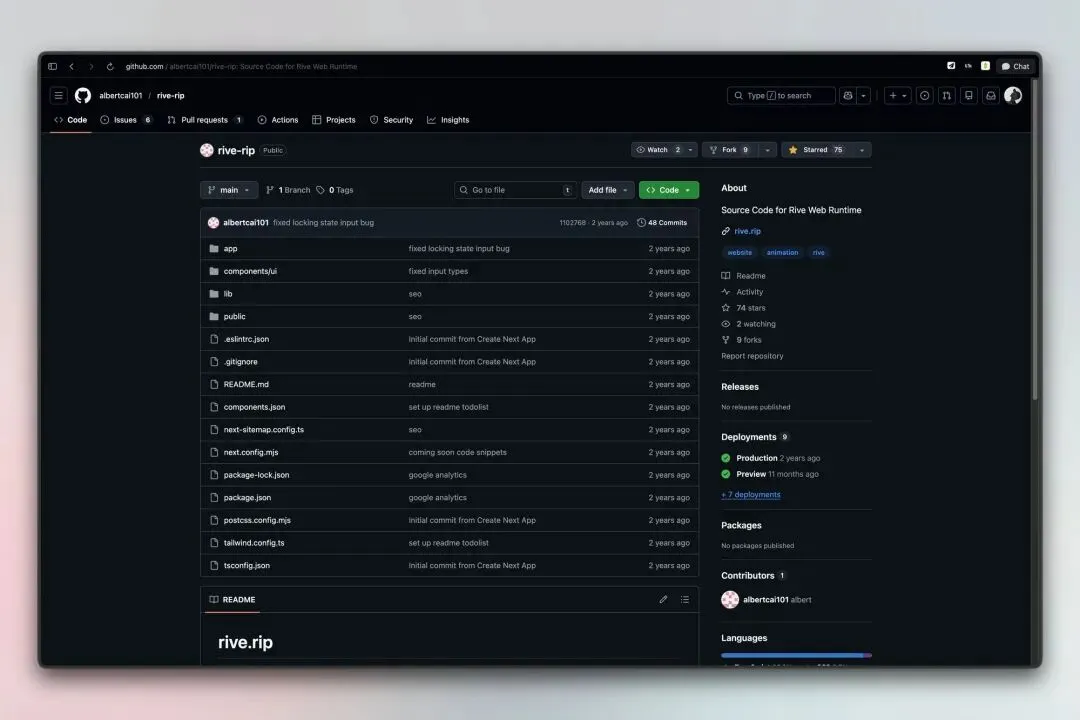This screenshot has width=1080, height=720.
Task: Open commit hash 1102768
Action: click(572, 223)
